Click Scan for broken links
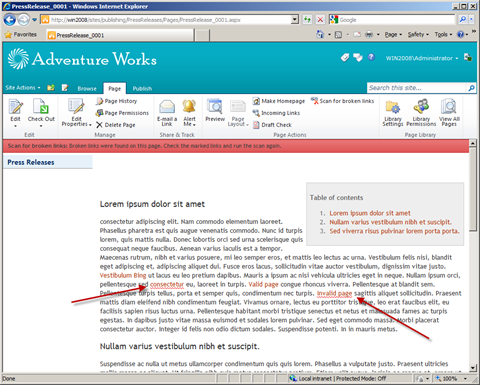 [342, 101]
